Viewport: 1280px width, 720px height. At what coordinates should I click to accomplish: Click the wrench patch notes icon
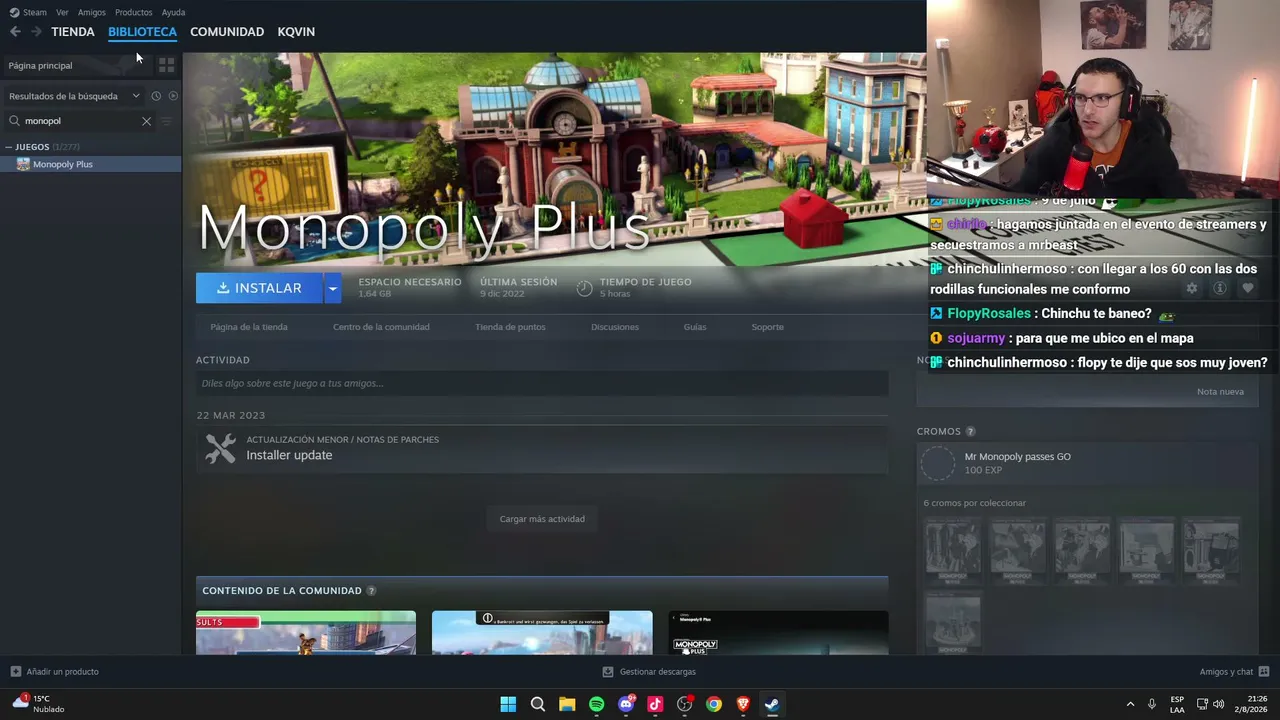pos(221,448)
